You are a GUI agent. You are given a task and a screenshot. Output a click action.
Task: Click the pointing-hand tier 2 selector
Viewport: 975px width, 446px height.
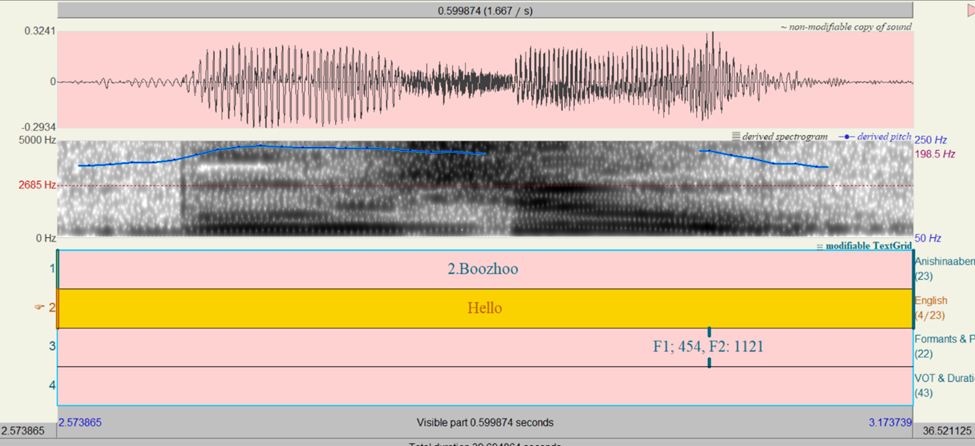click(40, 307)
